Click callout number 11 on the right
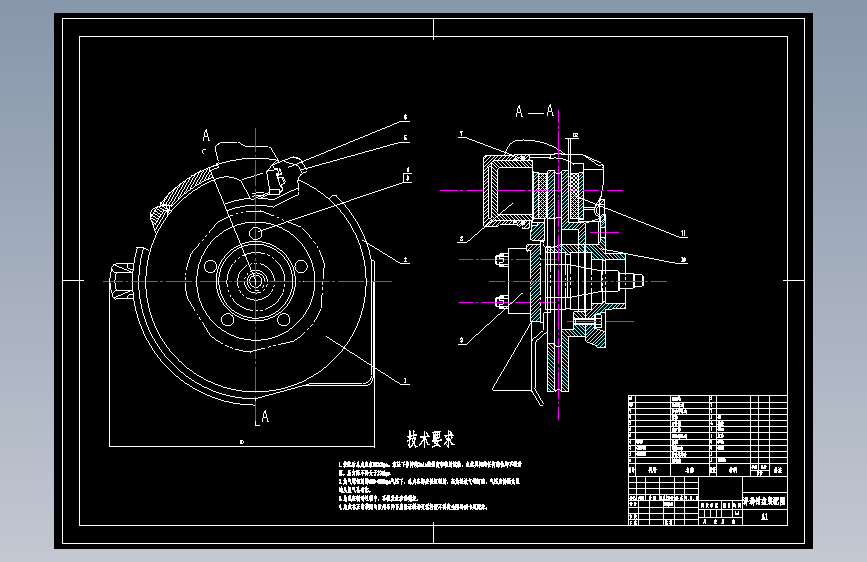The height and width of the screenshot is (562, 867). (x=683, y=233)
